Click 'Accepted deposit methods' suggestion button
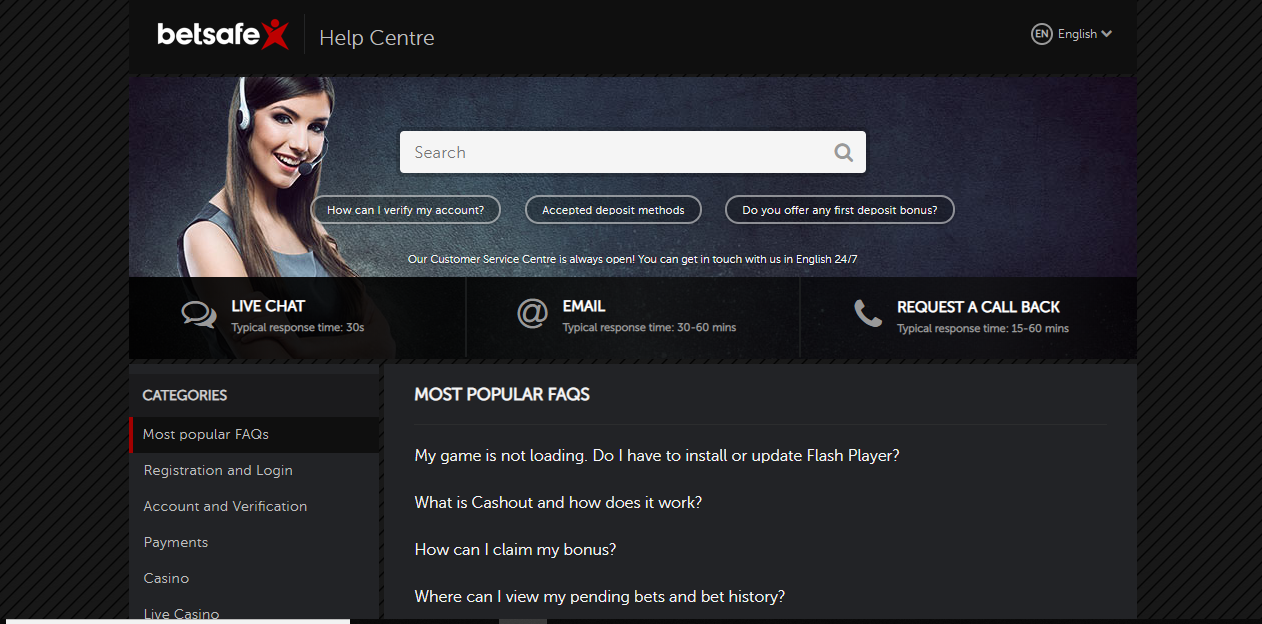Image resolution: width=1262 pixels, height=624 pixels. (613, 210)
